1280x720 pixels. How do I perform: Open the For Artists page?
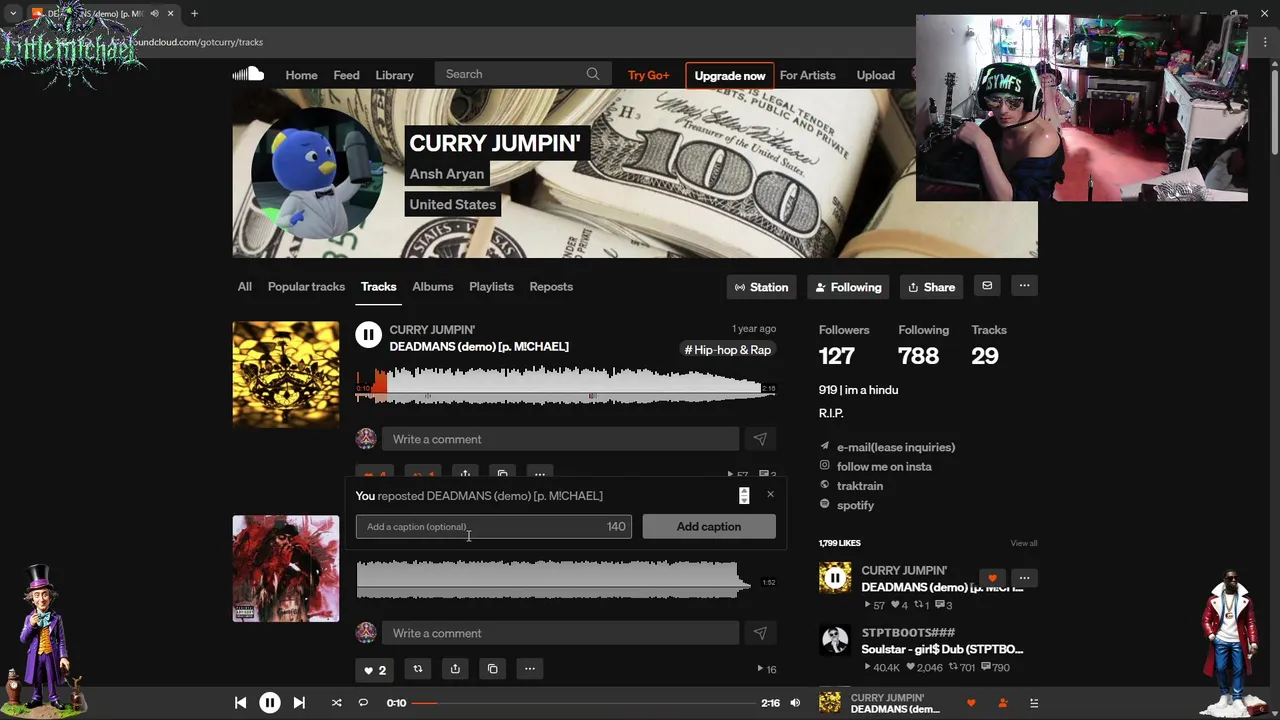pos(807,75)
